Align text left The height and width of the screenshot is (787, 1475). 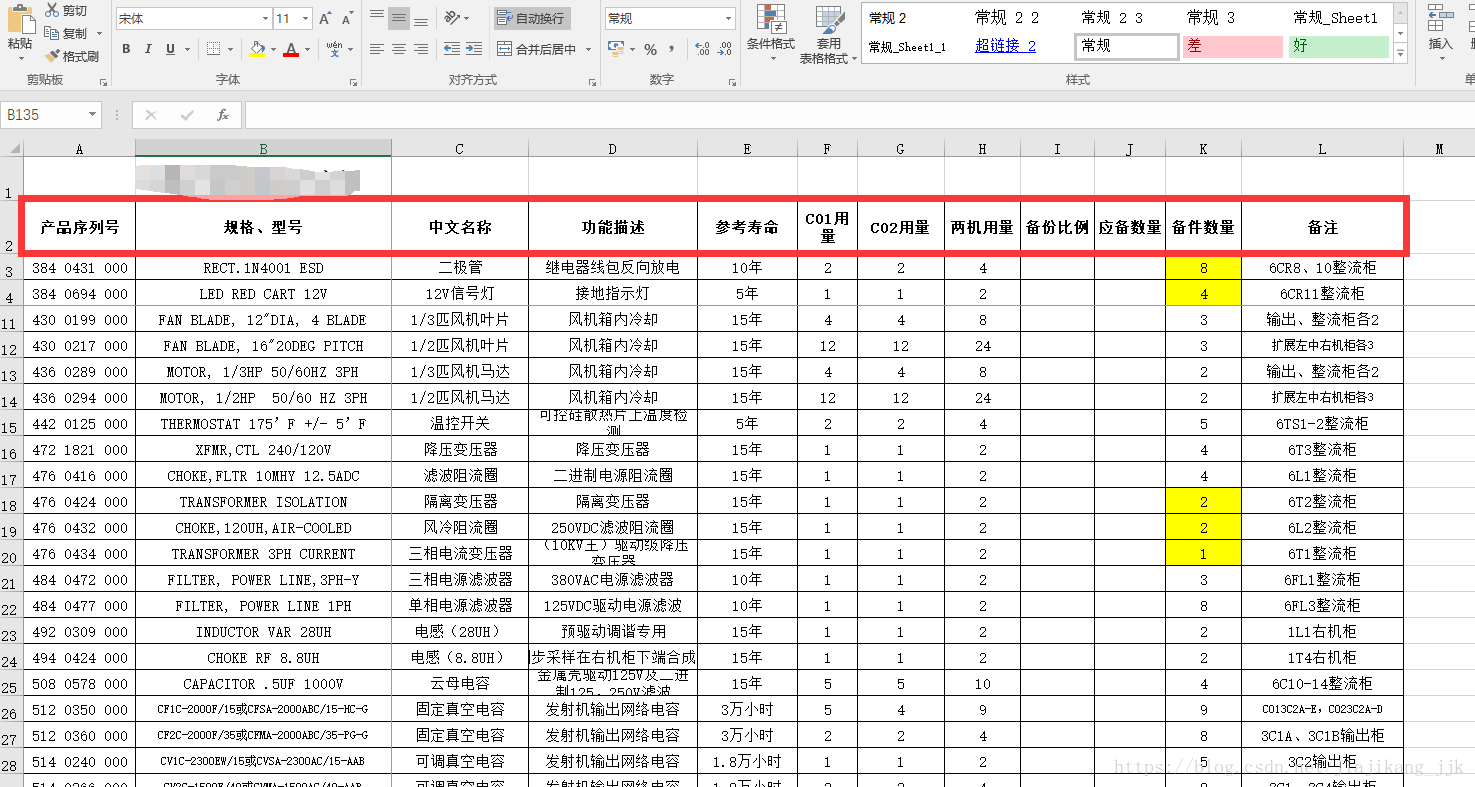(x=377, y=48)
